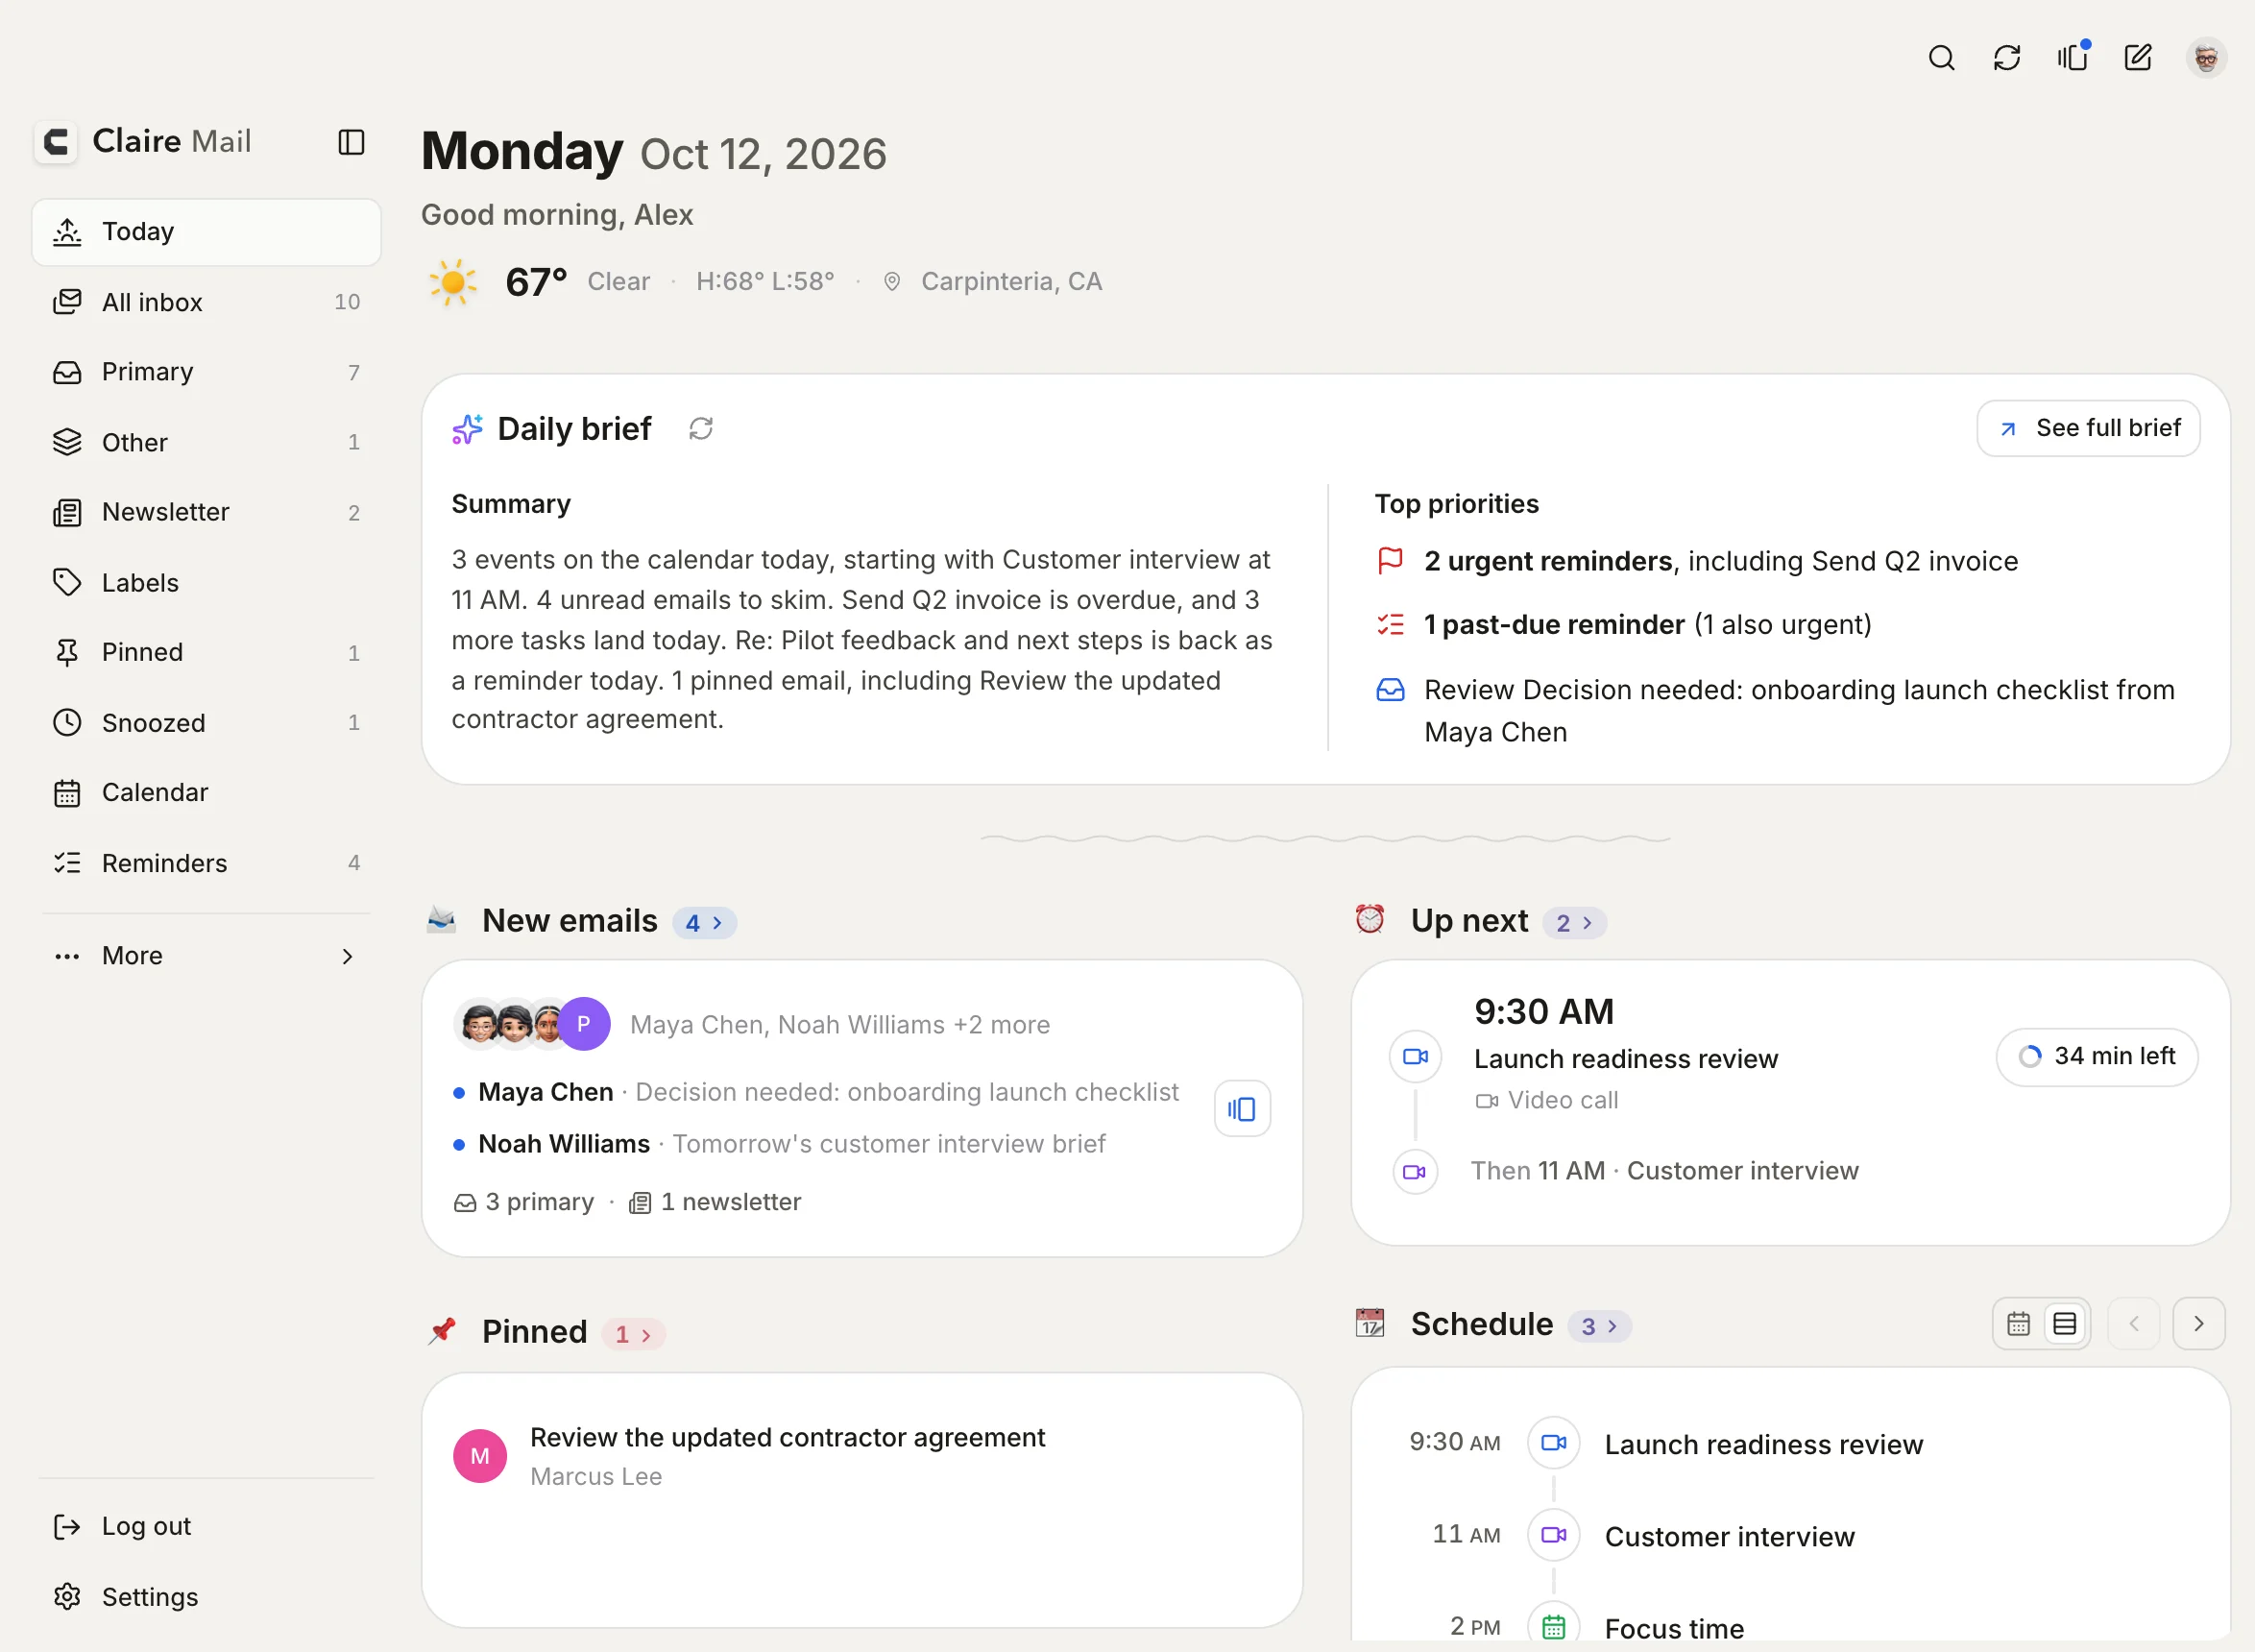This screenshot has width=2255, height=1652.
Task: Switch Schedule to list view icon
Action: 2064,1323
